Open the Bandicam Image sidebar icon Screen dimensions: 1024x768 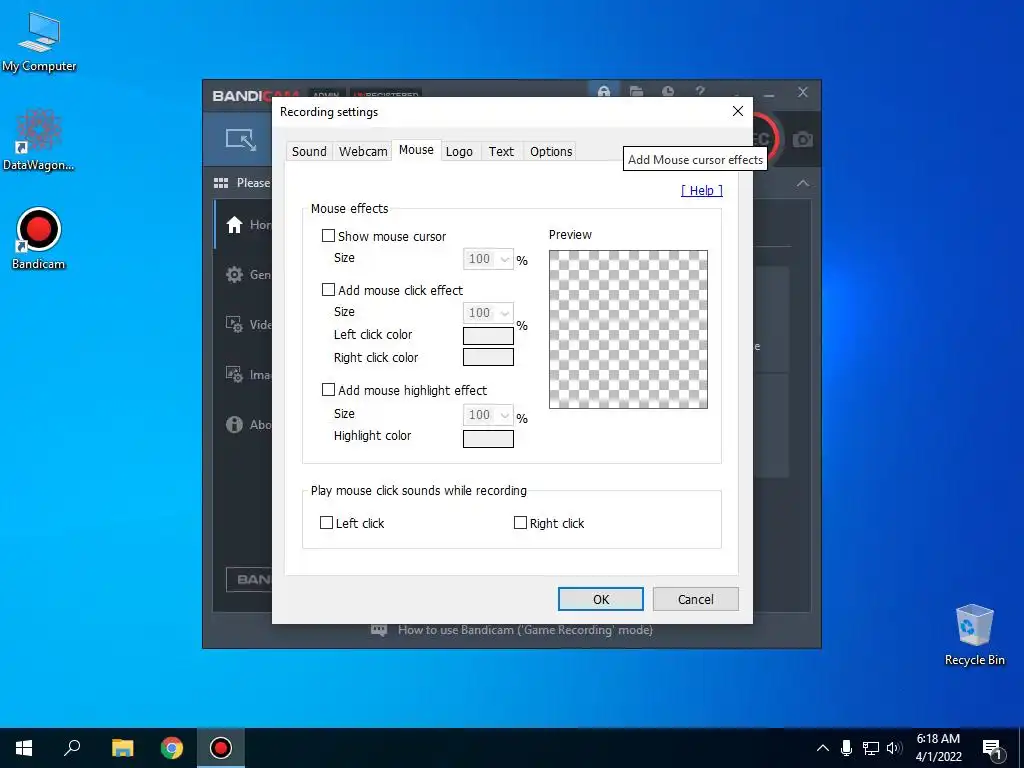pyautogui.click(x=234, y=374)
